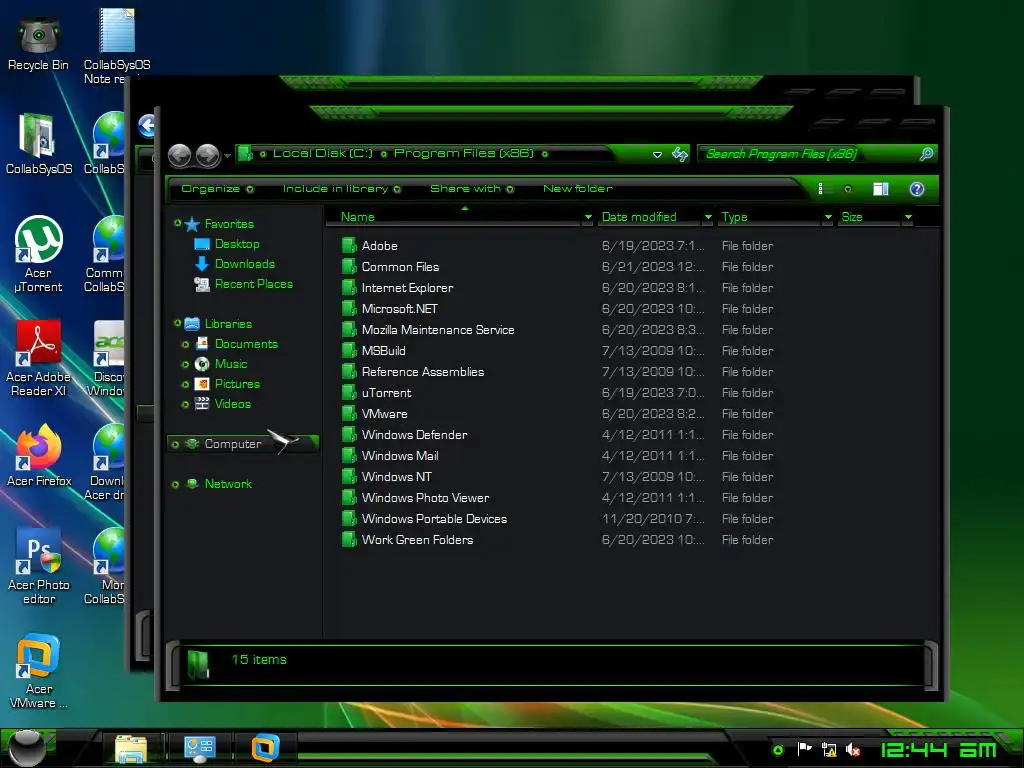Open the Share with menu
1024x768 pixels.
coord(472,189)
